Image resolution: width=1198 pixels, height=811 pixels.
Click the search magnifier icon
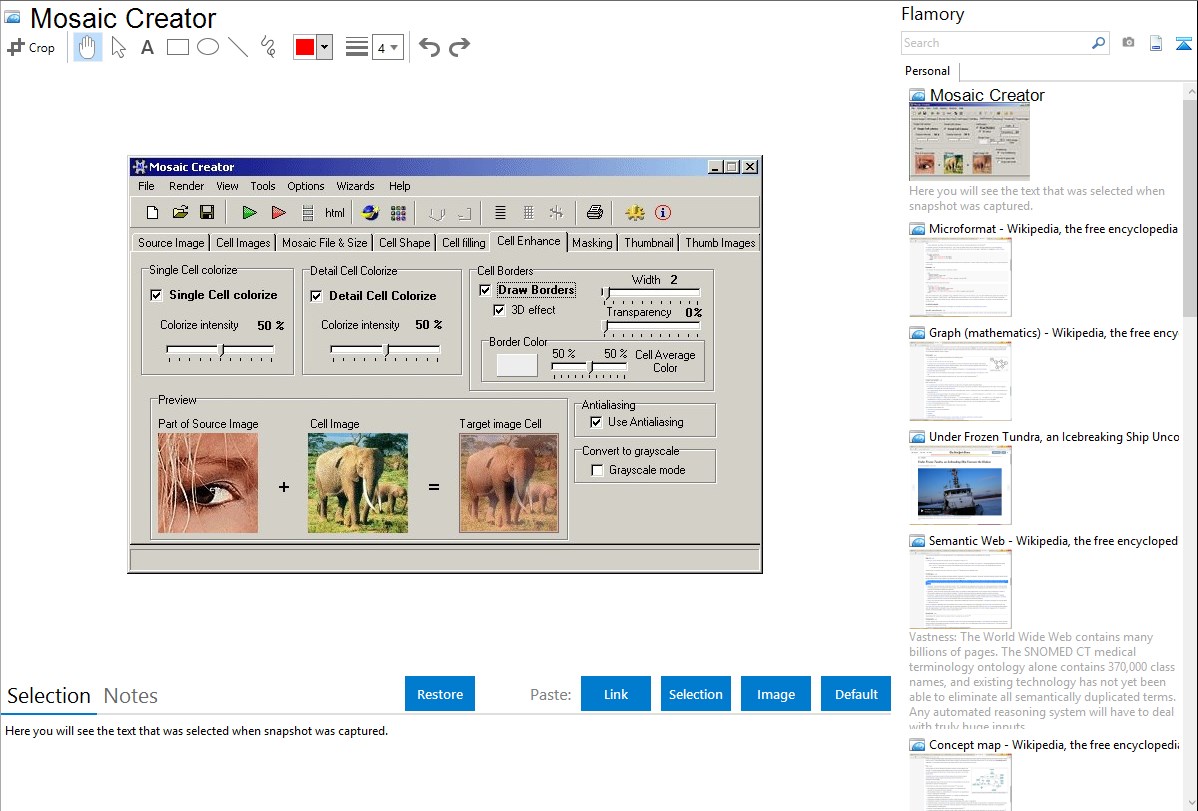pos(1098,43)
